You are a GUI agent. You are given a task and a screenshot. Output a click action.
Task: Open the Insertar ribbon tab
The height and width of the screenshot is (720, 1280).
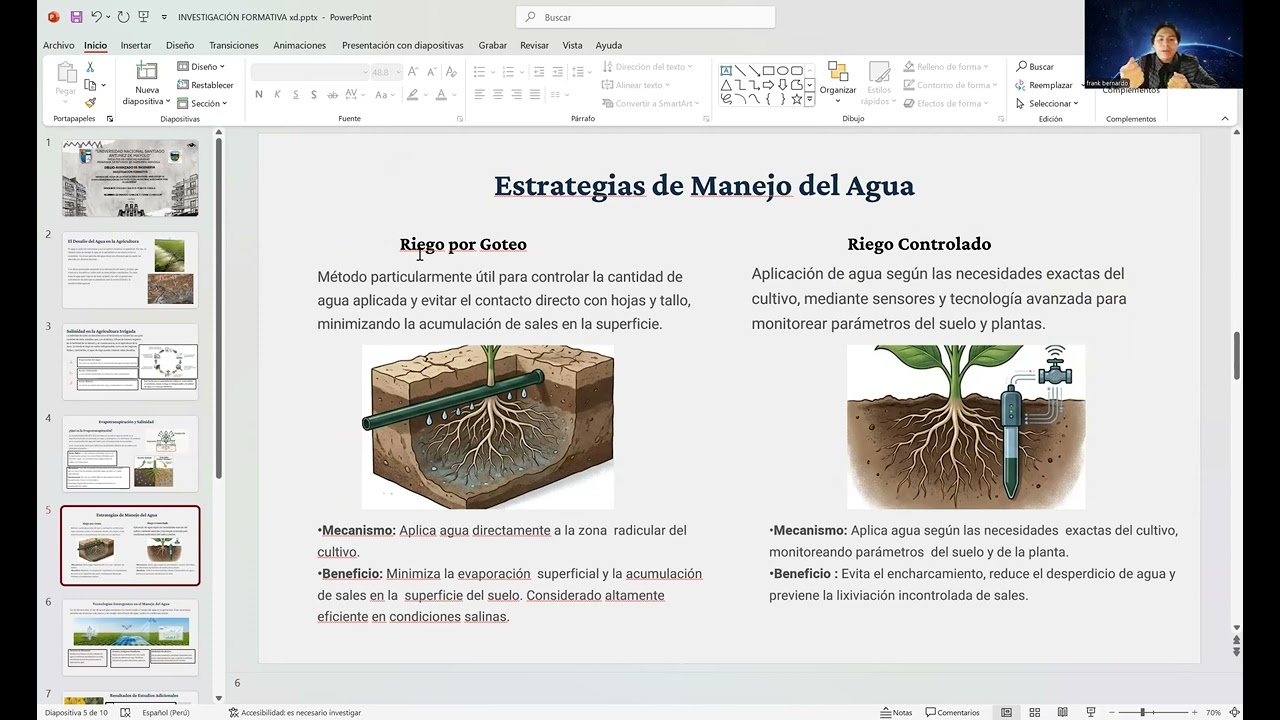136,45
